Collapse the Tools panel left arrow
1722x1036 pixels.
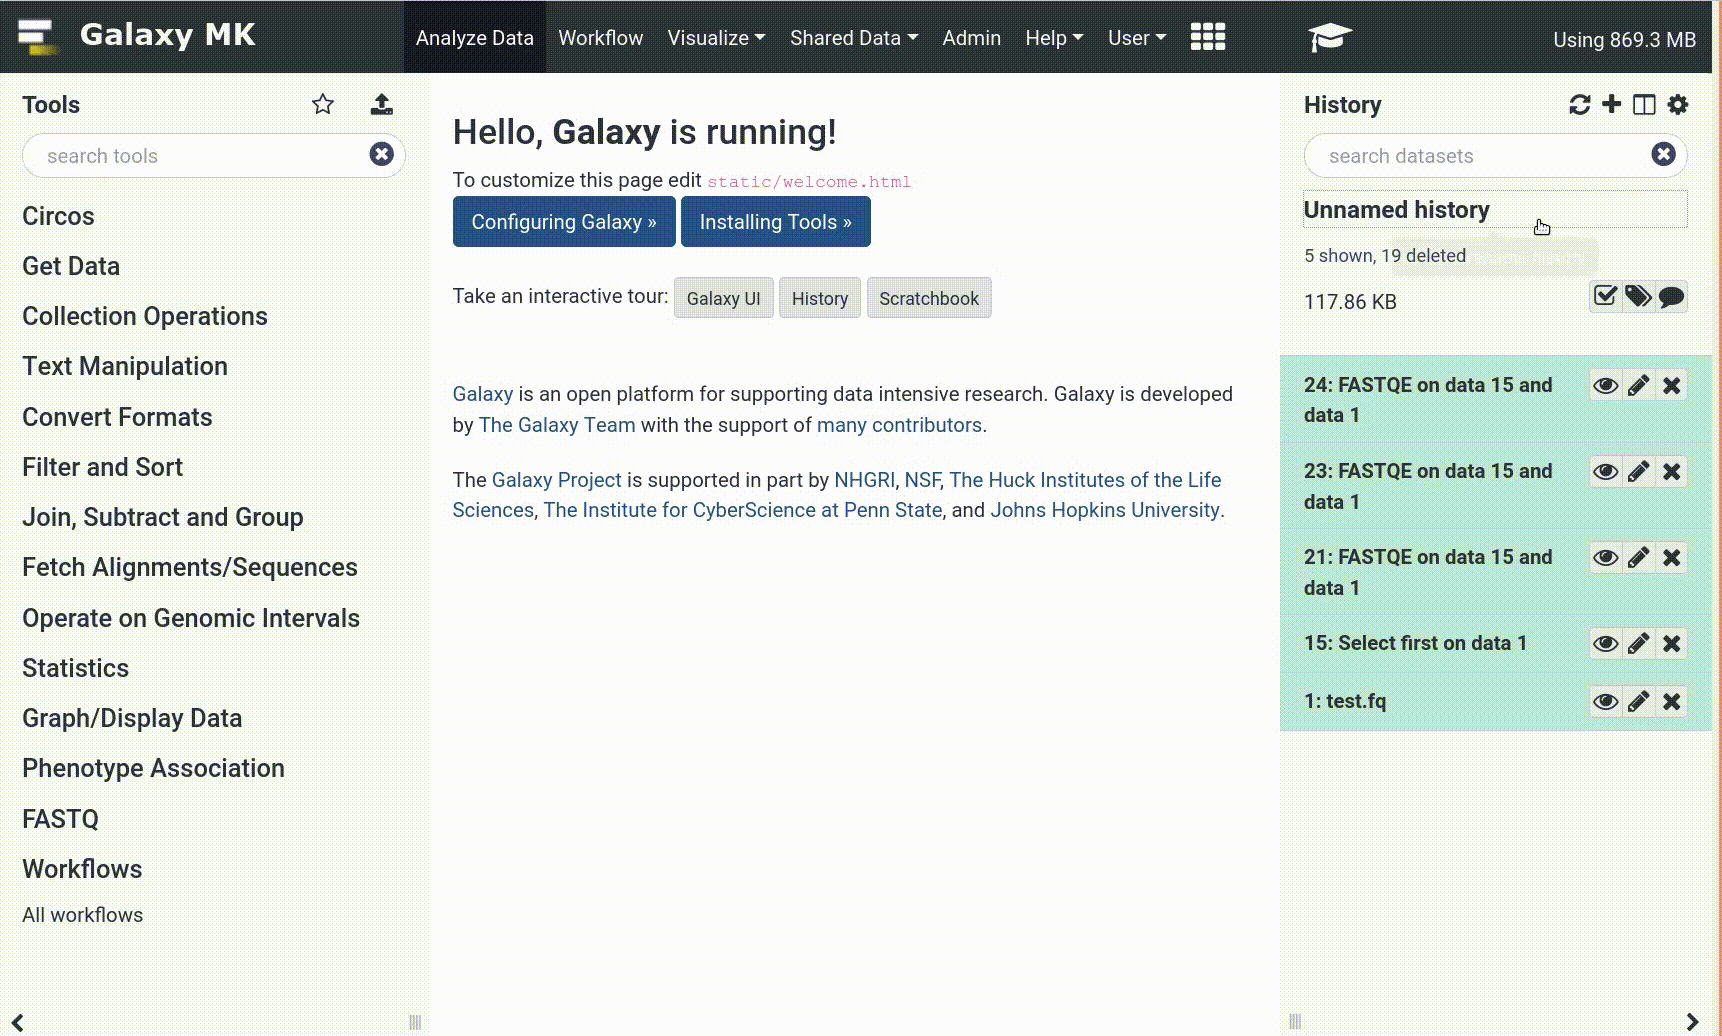17,1022
